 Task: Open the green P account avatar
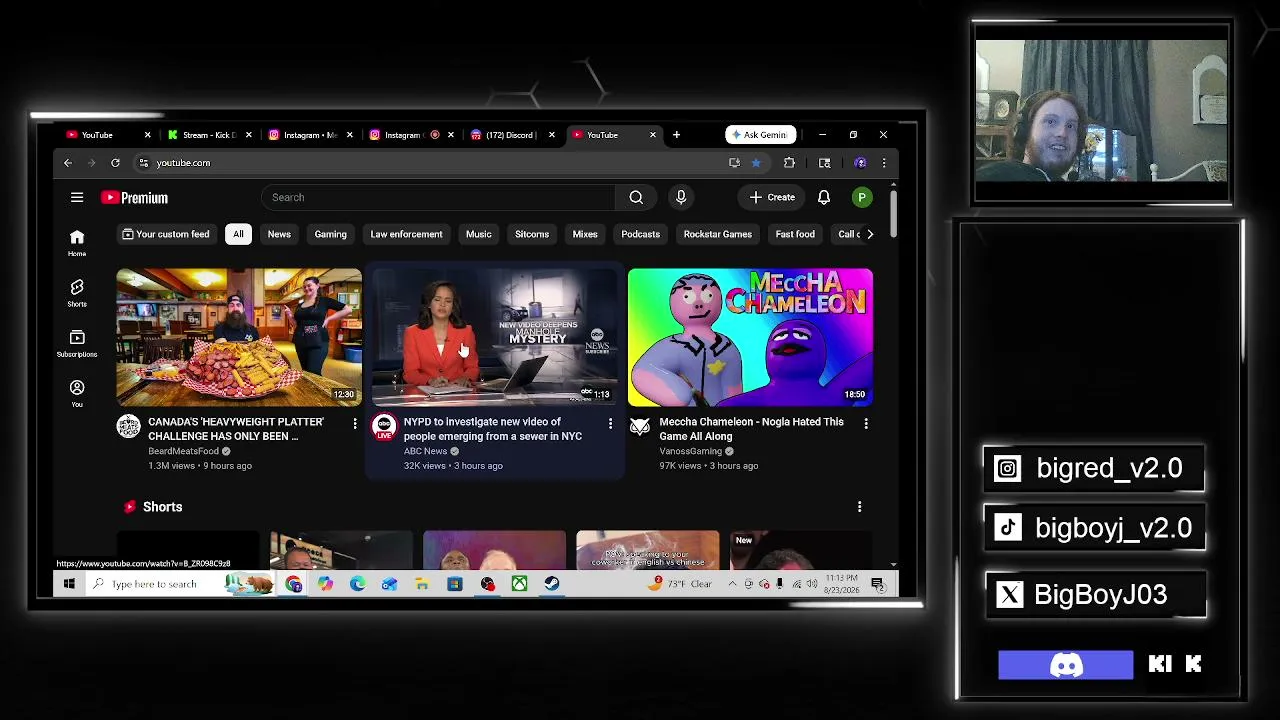pos(861,197)
